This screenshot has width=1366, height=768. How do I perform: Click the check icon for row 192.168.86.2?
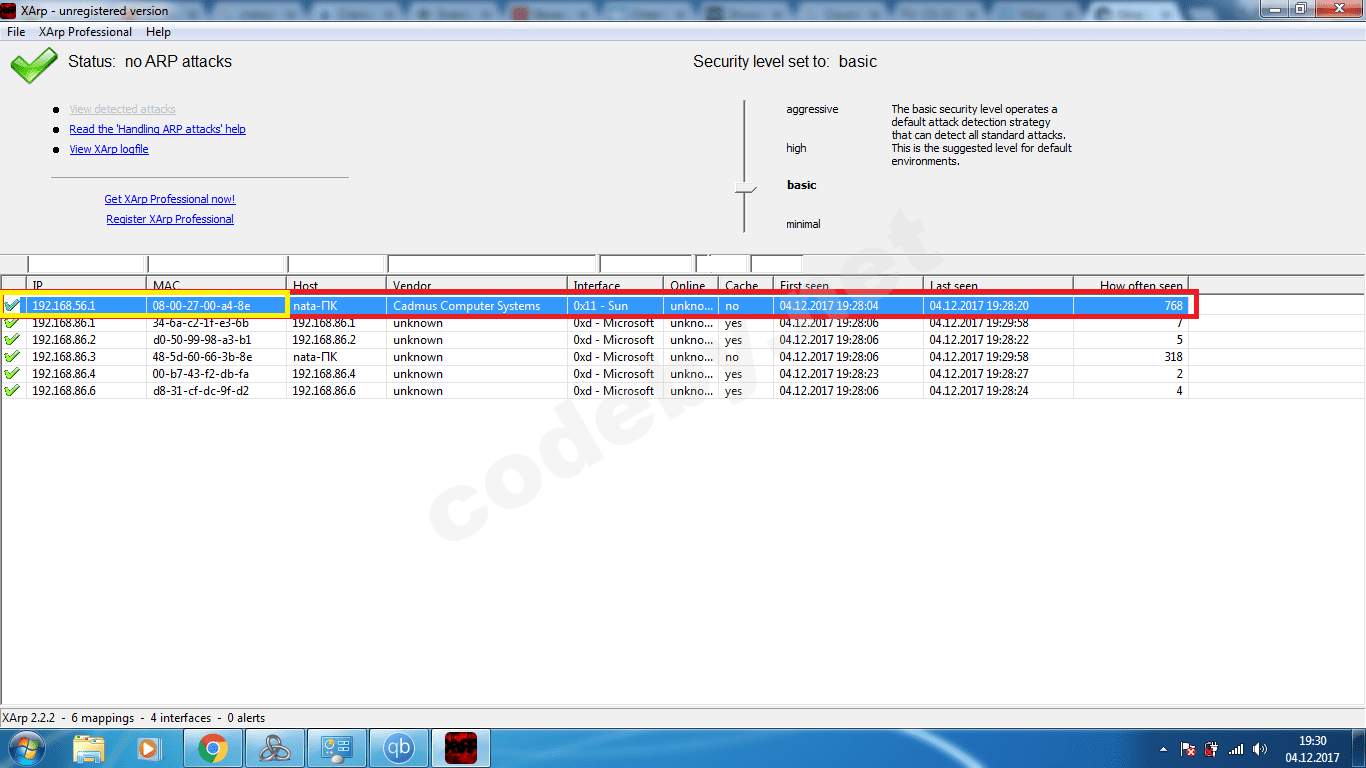pyautogui.click(x=12, y=340)
